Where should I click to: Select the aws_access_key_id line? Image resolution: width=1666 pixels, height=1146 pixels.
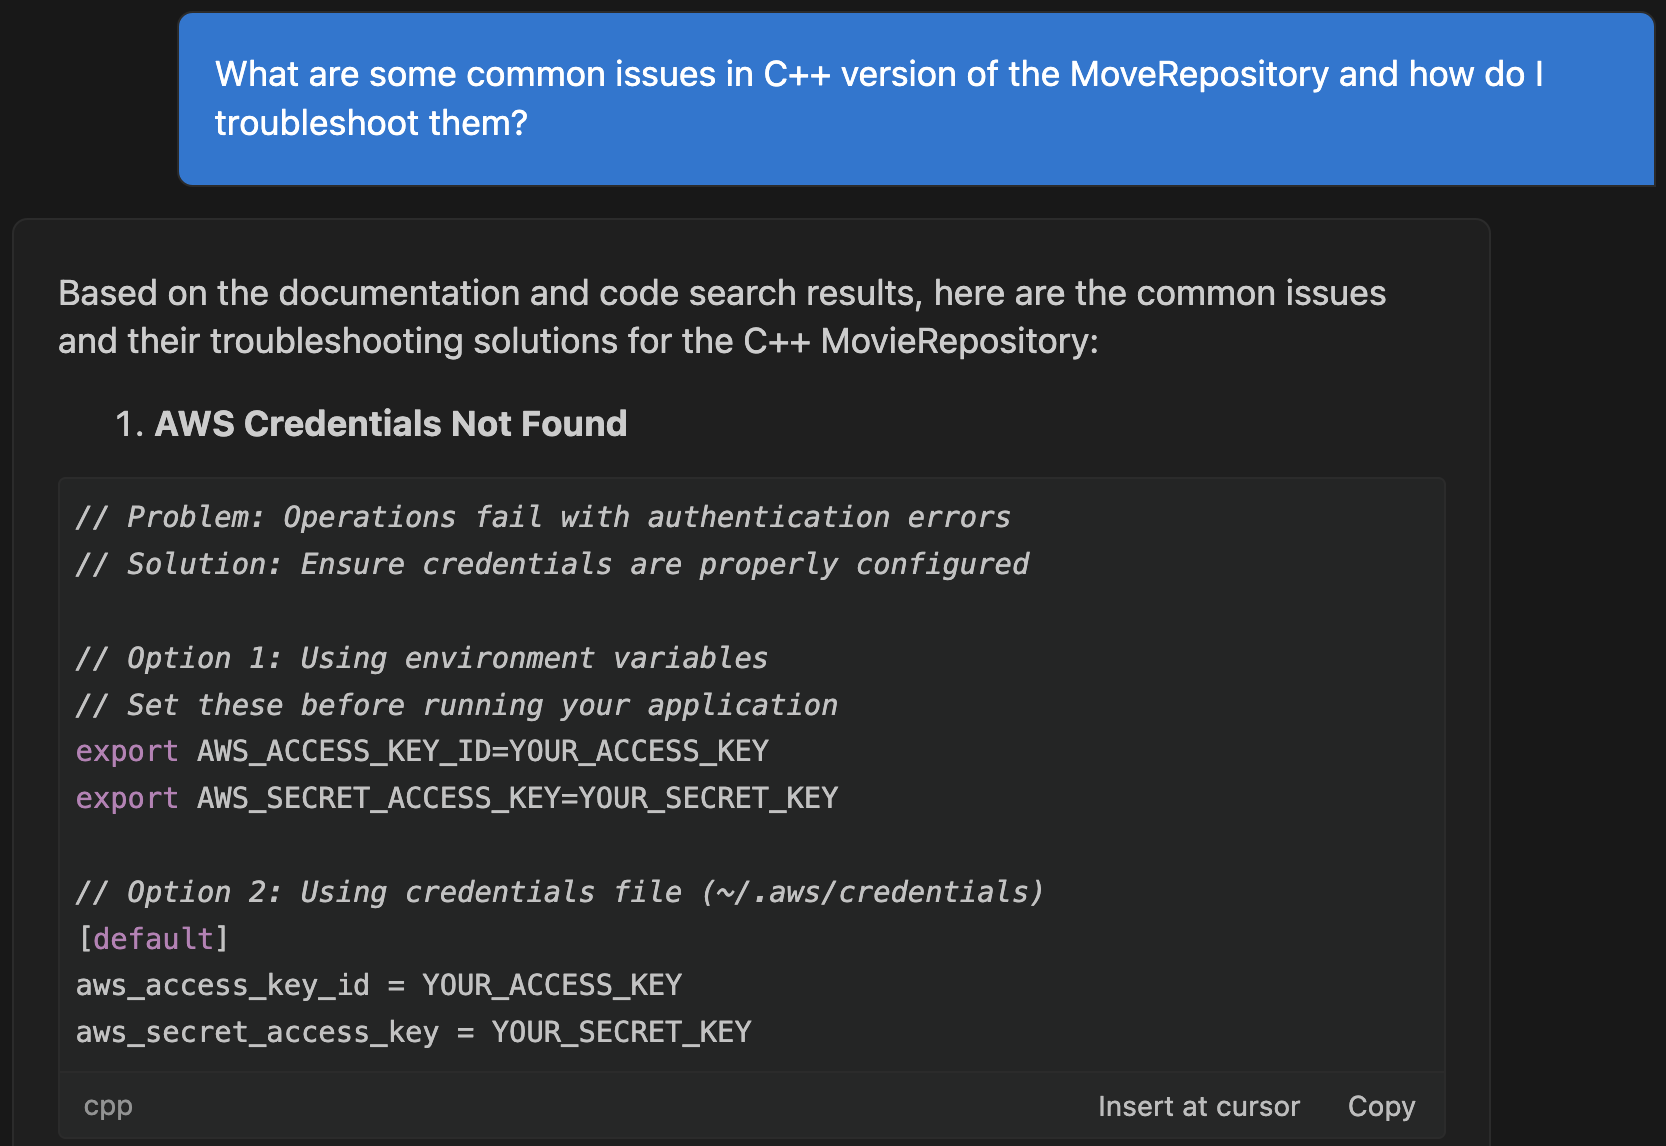click(378, 984)
